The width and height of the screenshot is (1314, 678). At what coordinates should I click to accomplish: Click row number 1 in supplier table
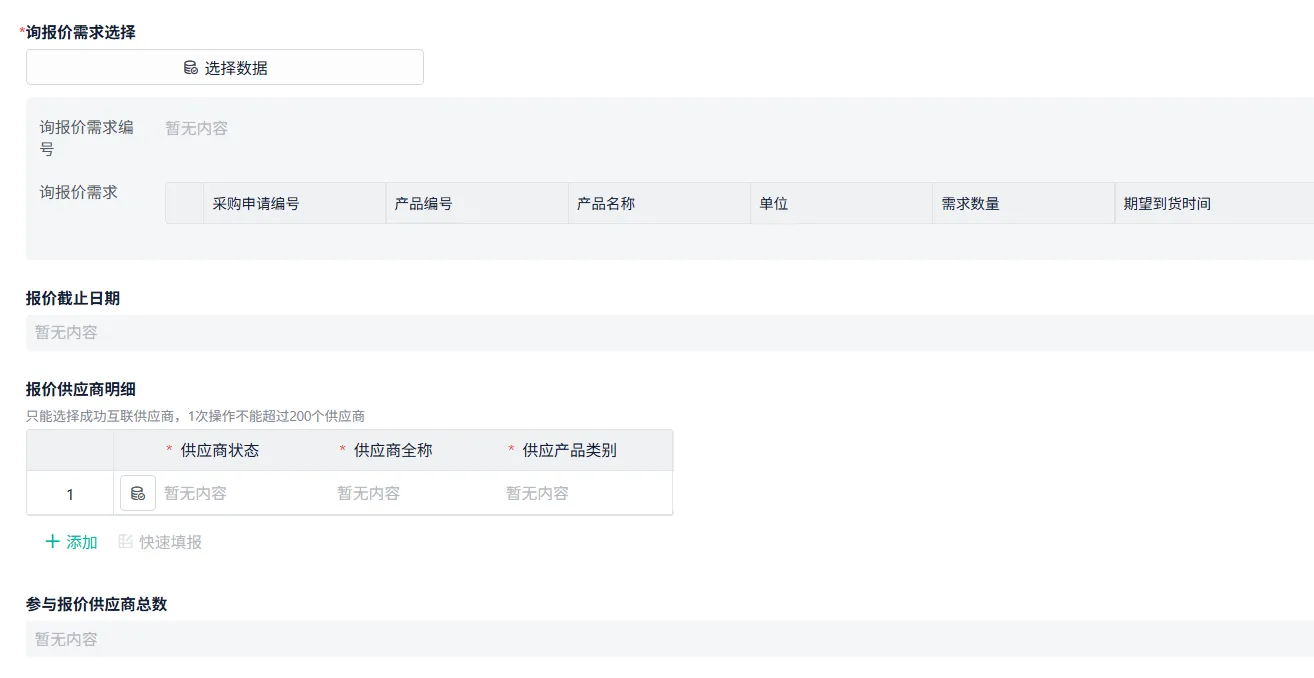(x=70, y=494)
